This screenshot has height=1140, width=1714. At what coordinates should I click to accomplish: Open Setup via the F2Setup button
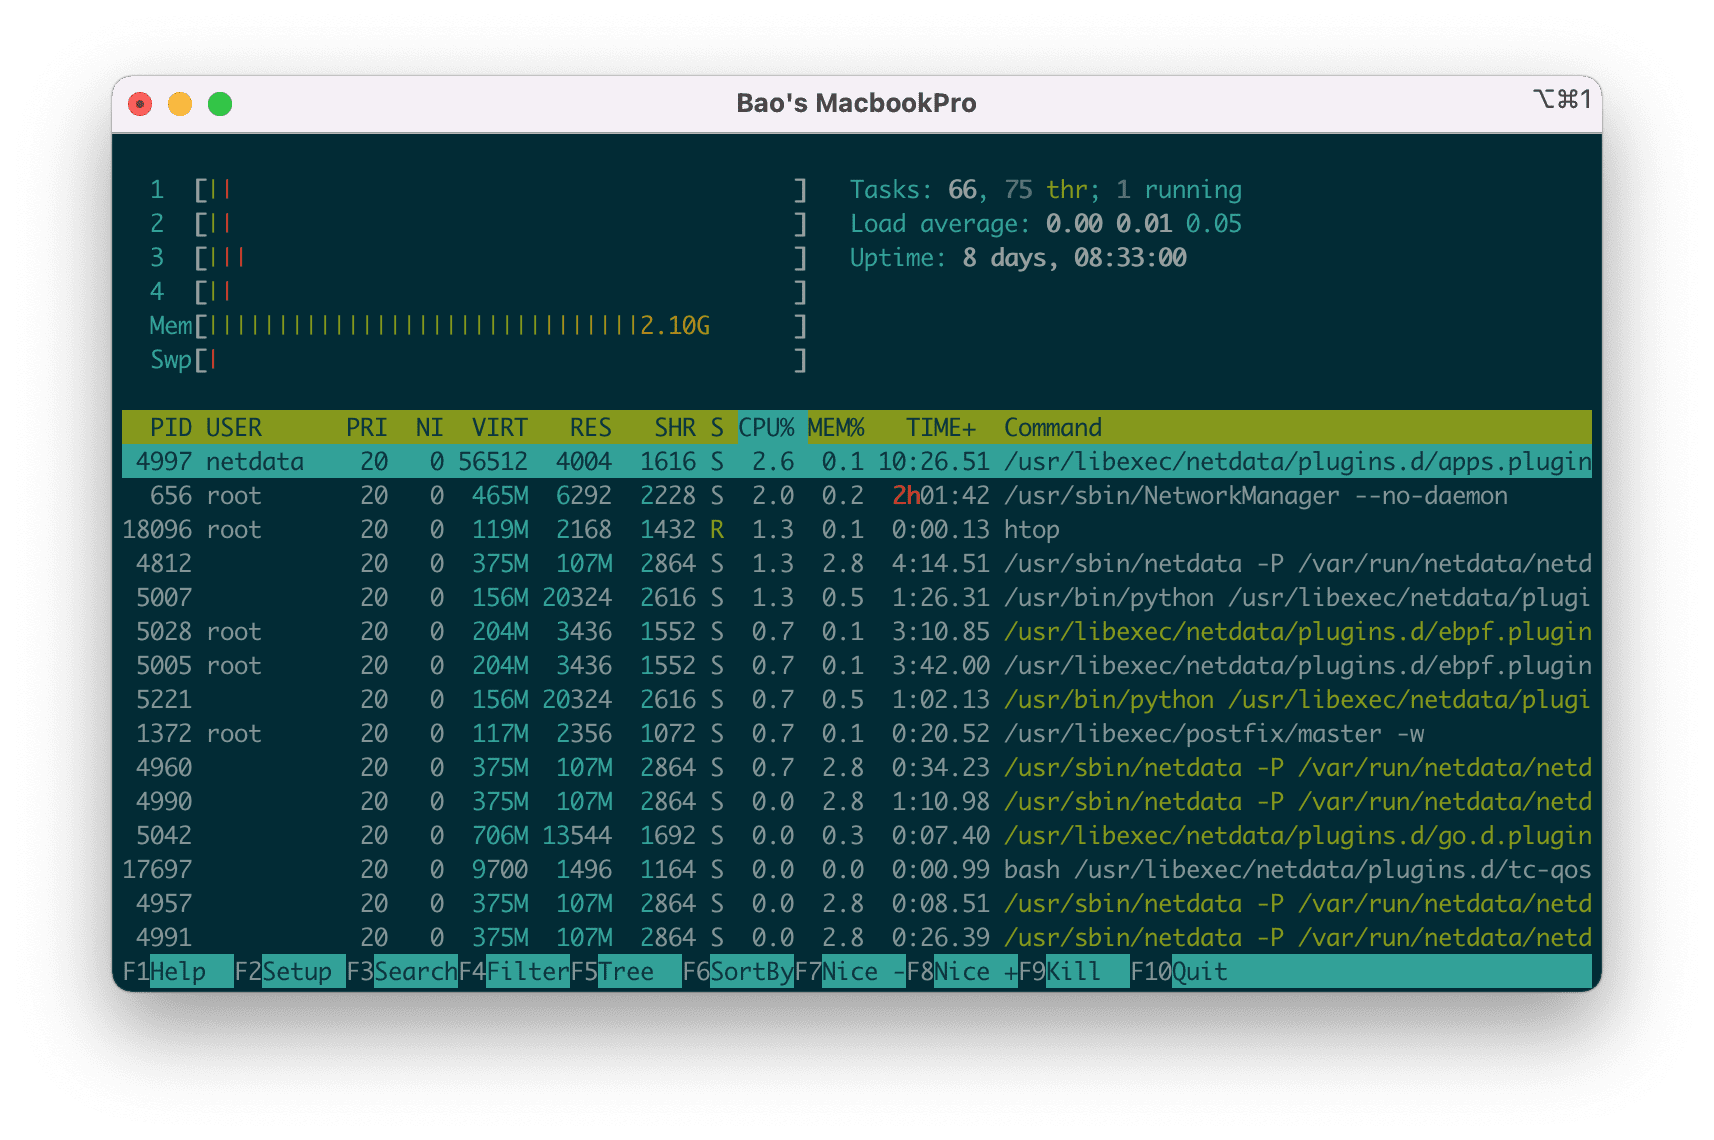pyautogui.click(x=285, y=970)
